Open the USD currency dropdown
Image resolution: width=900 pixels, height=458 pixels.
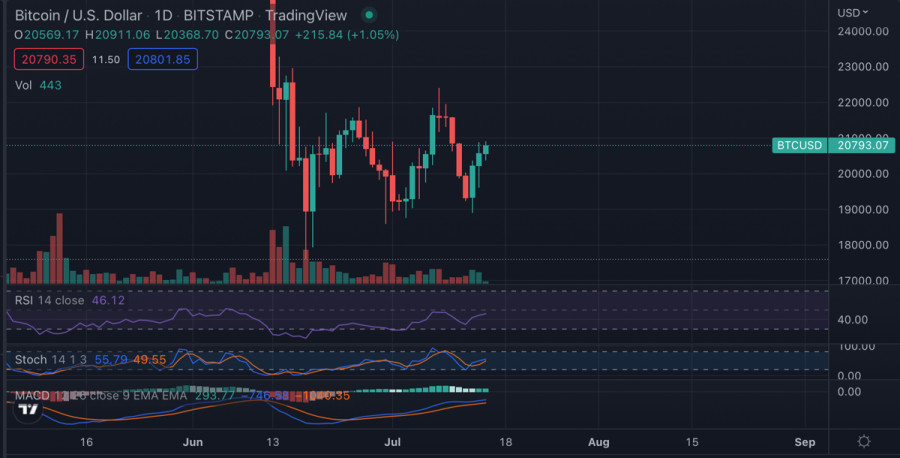(852, 13)
